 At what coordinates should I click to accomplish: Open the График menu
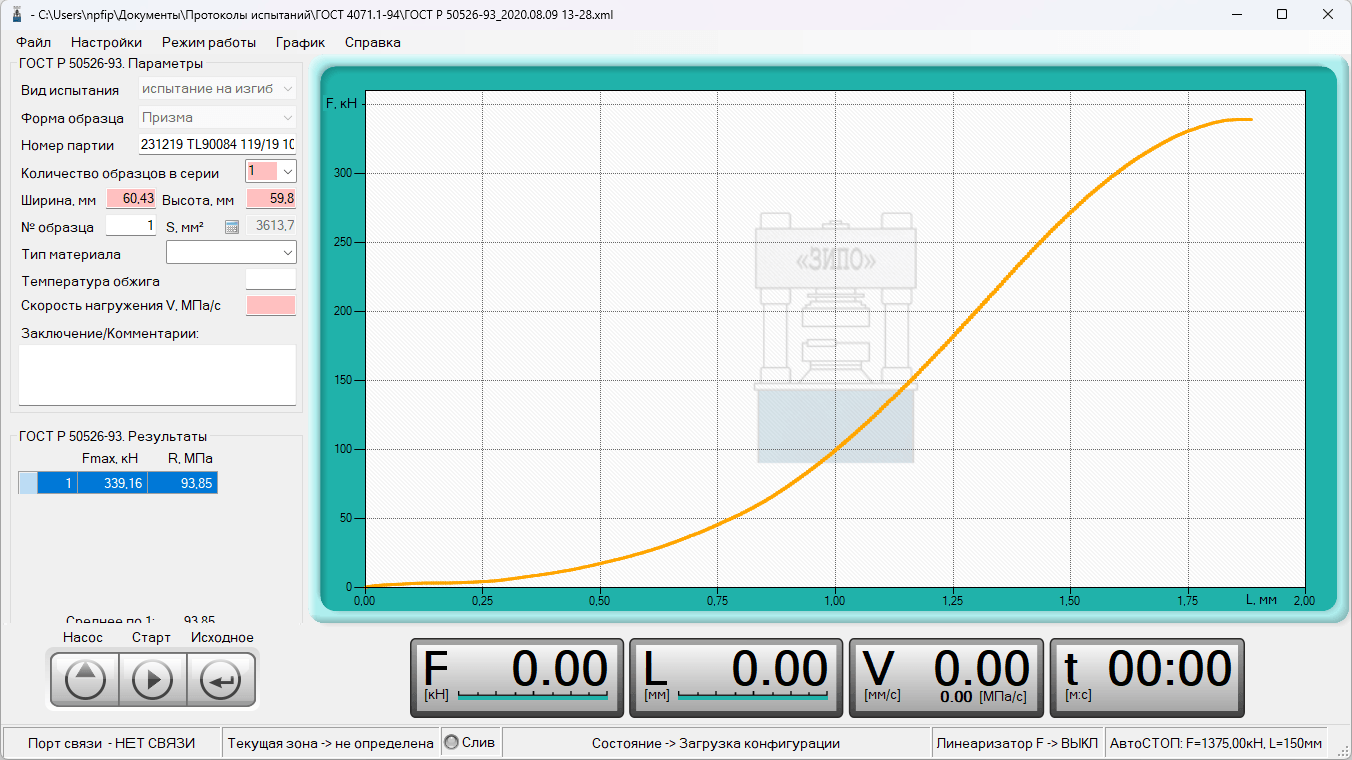300,42
